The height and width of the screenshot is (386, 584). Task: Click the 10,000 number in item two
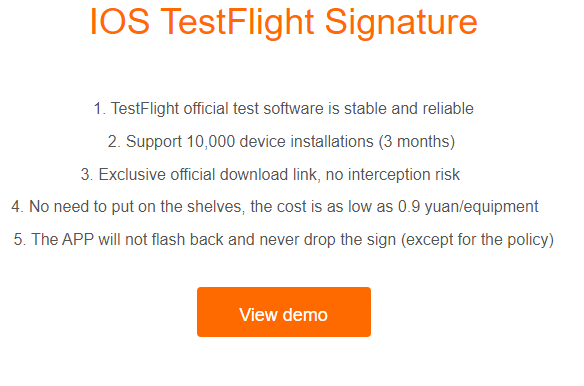[211, 142]
